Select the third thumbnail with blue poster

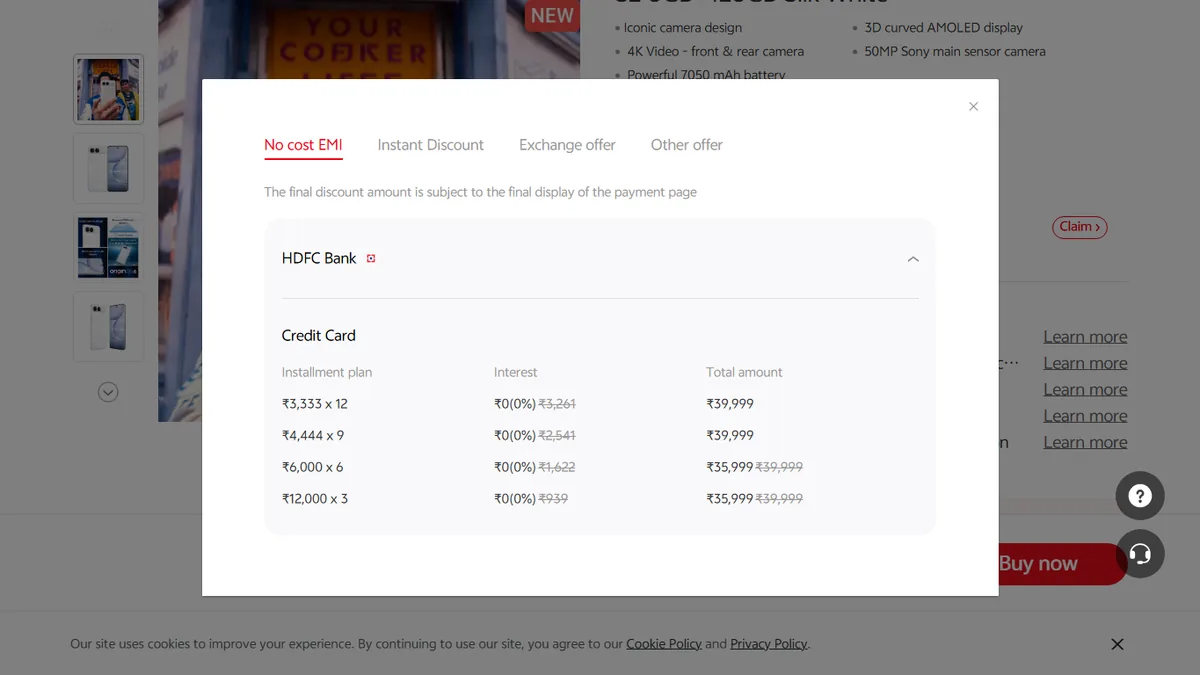coord(108,248)
